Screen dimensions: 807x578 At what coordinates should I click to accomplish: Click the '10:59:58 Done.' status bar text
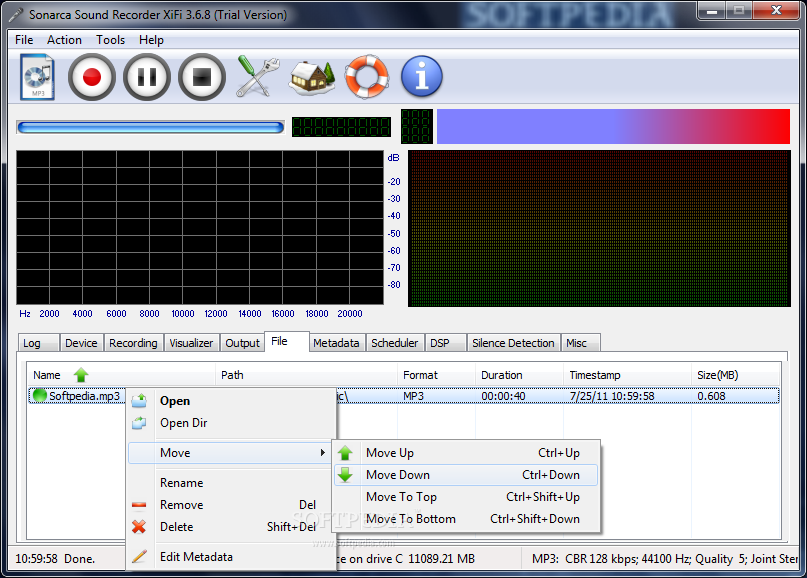(55, 559)
